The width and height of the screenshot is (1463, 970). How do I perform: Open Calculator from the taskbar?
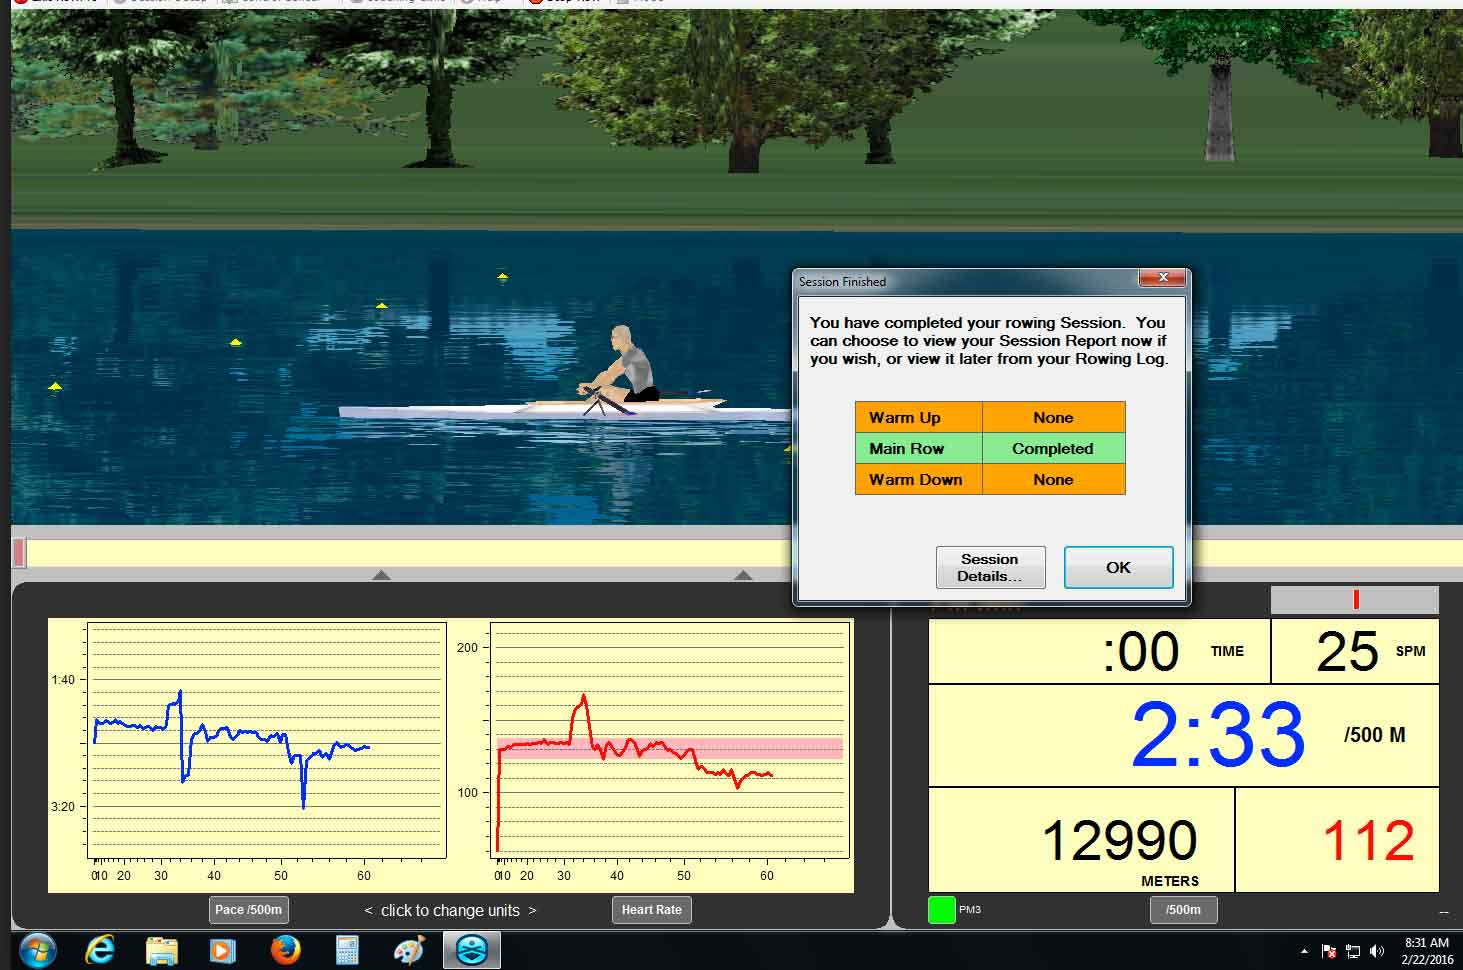pyautogui.click(x=347, y=949)
